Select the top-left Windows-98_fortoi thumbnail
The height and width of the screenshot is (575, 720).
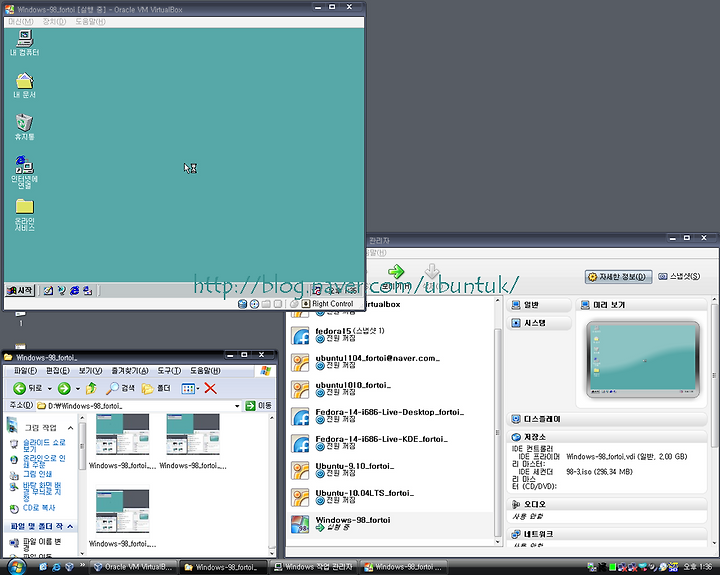point(122,441)
